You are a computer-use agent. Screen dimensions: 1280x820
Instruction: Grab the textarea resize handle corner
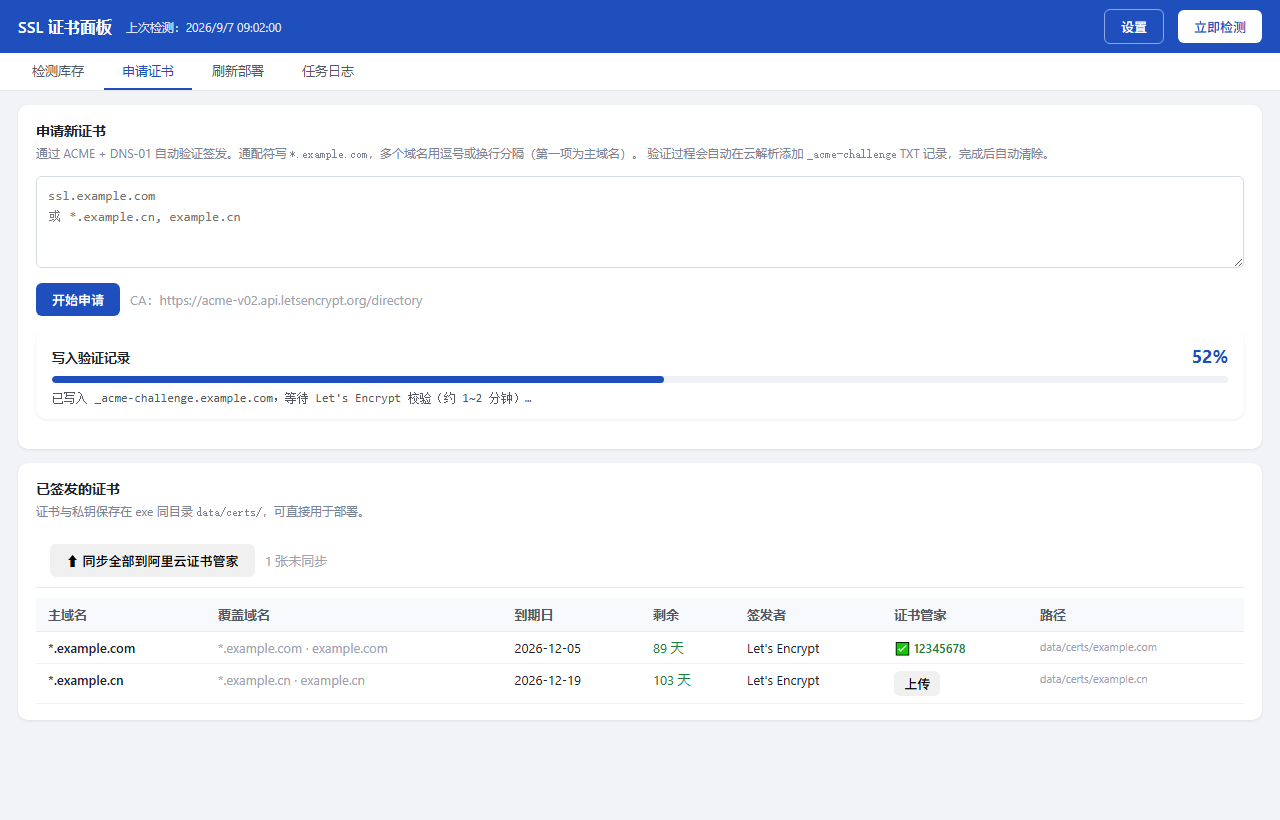point(1237,261)
